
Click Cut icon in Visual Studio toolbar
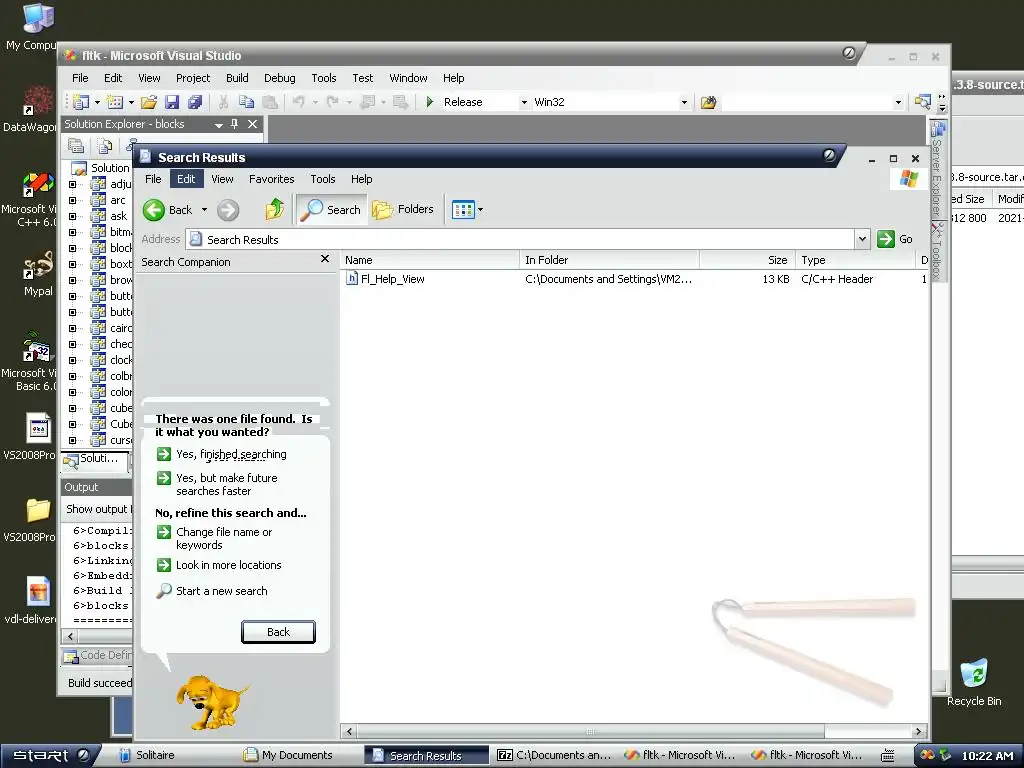coord(223,102)
